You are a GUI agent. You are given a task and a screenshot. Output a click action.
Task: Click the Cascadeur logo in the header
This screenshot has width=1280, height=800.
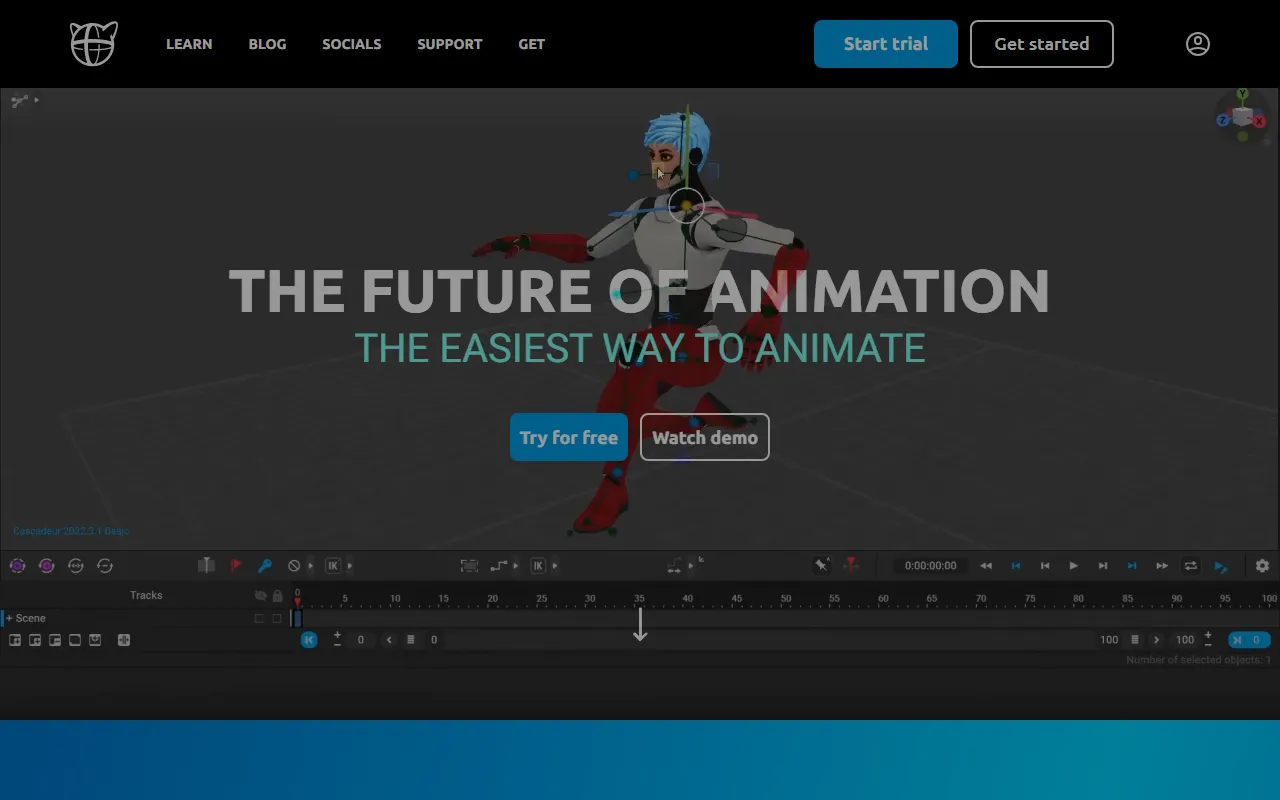pyautogui.click(x=93, y=44)
